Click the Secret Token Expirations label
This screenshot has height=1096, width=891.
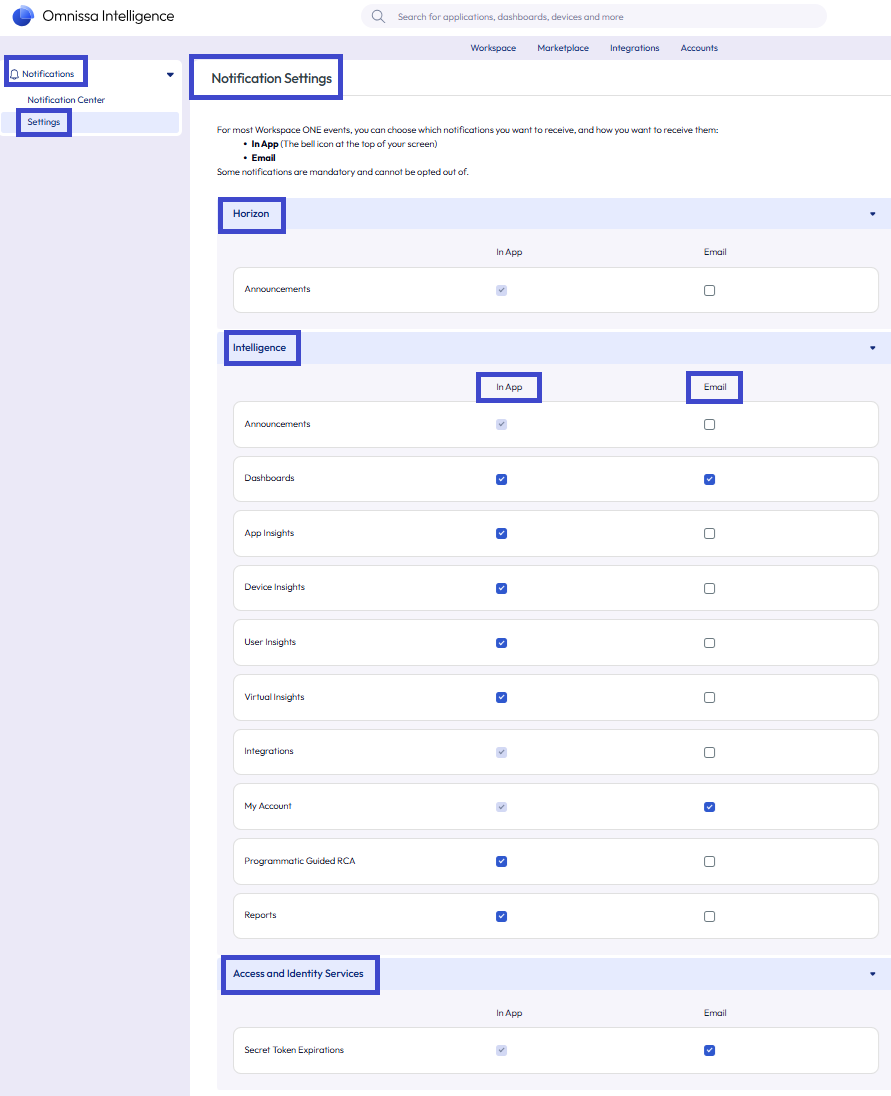pos(294,1050)
